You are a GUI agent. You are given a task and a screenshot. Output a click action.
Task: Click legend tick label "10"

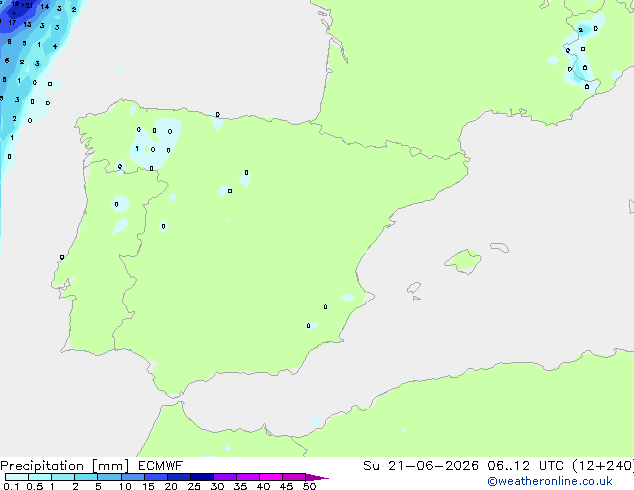pyautogui.click(x=125, y=486)
